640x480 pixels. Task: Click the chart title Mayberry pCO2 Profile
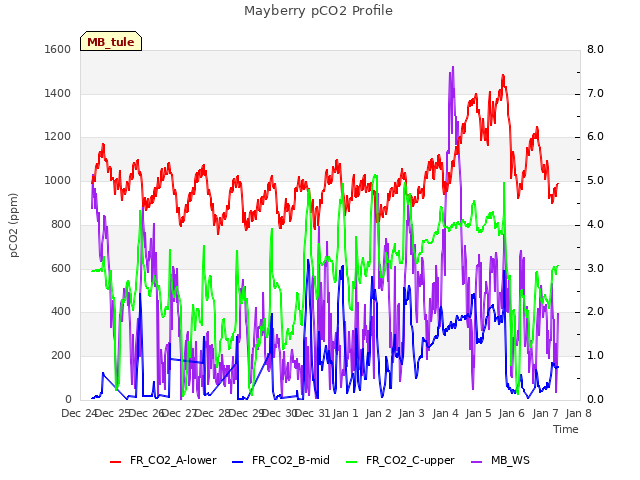point(318,11)
